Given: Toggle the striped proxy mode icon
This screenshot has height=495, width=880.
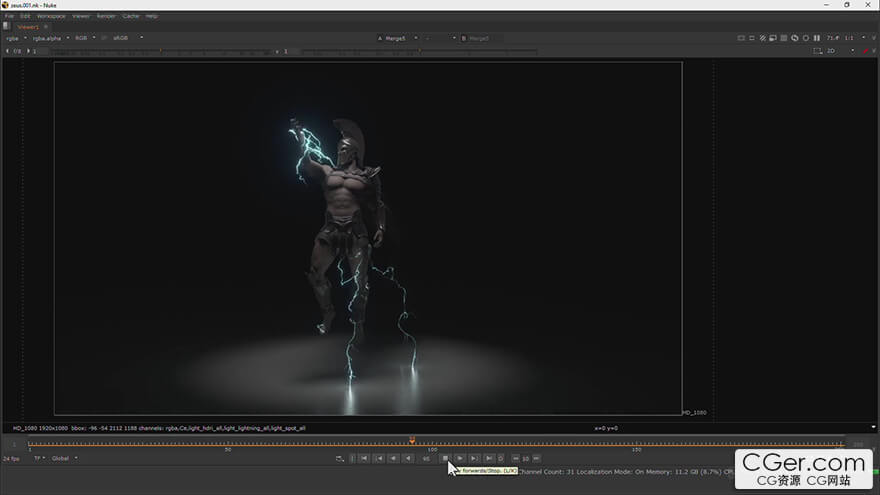Looking at the screenshot, I should tap(763, 38).
